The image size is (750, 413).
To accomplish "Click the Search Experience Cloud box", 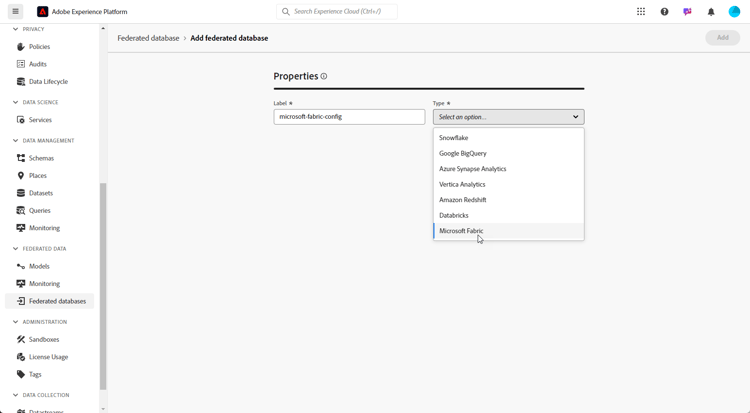I will [x=338, y=12].
